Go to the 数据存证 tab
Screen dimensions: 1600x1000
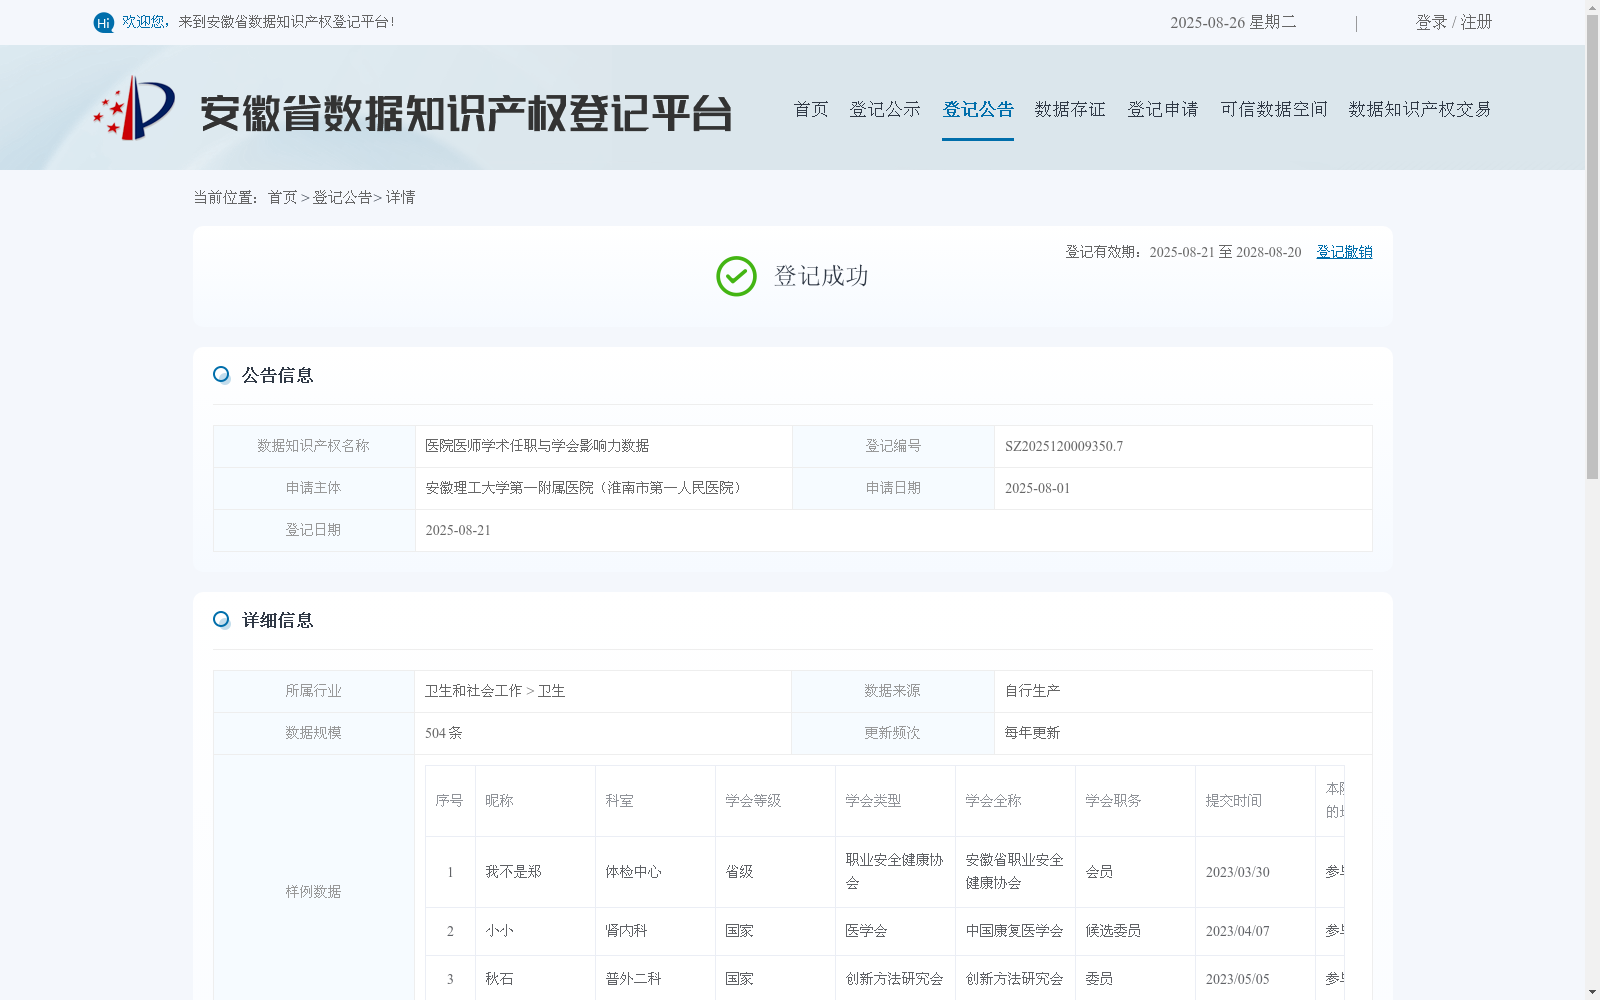(x=1070, y=109)
